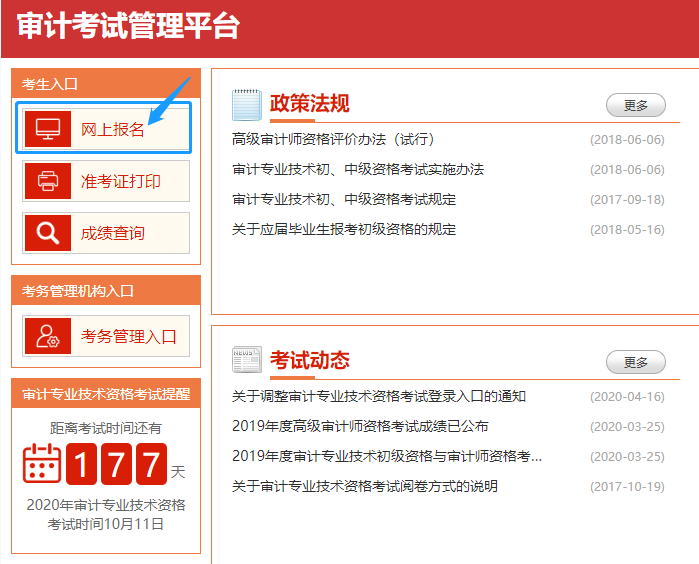Open 关于应届毕业生报考初级资格的规定 link

344,229
